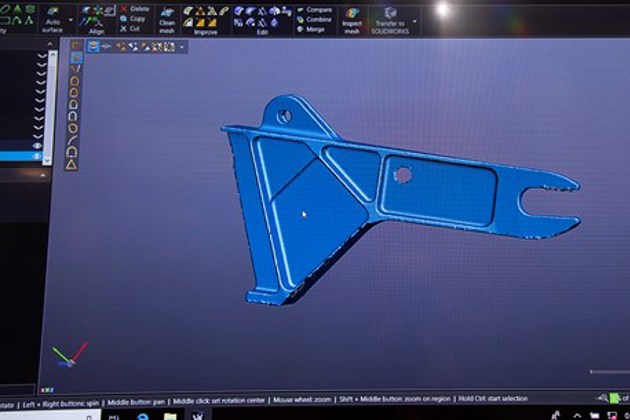Click the 'Middle button: pan' status text
Image resolution: width=630 pixels, height=420 pixels.
pyautogui.click(x=136, y=402)
